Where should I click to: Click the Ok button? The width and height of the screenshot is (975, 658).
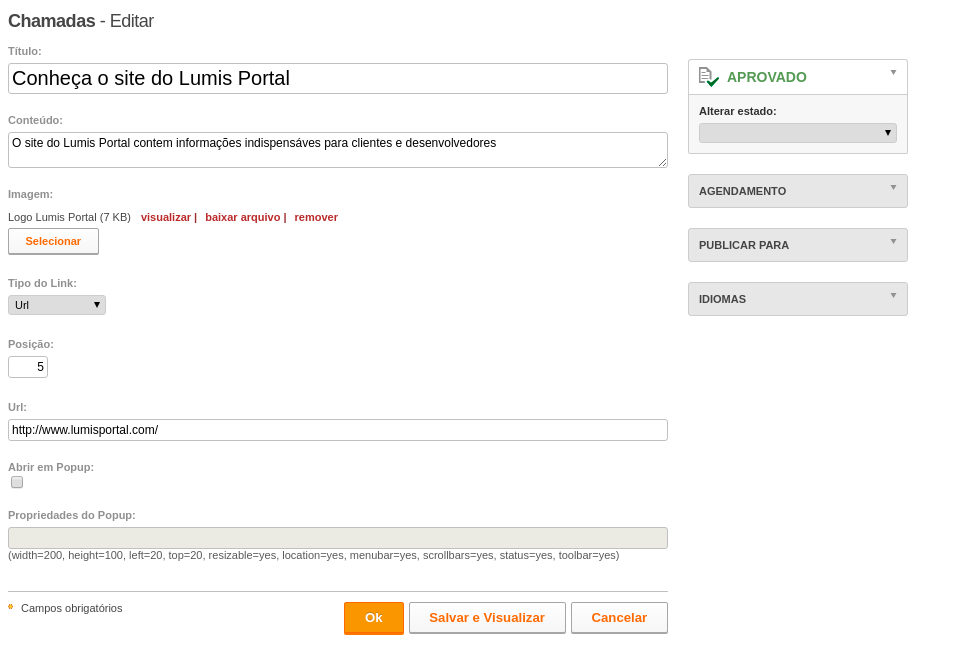(374, 618)
